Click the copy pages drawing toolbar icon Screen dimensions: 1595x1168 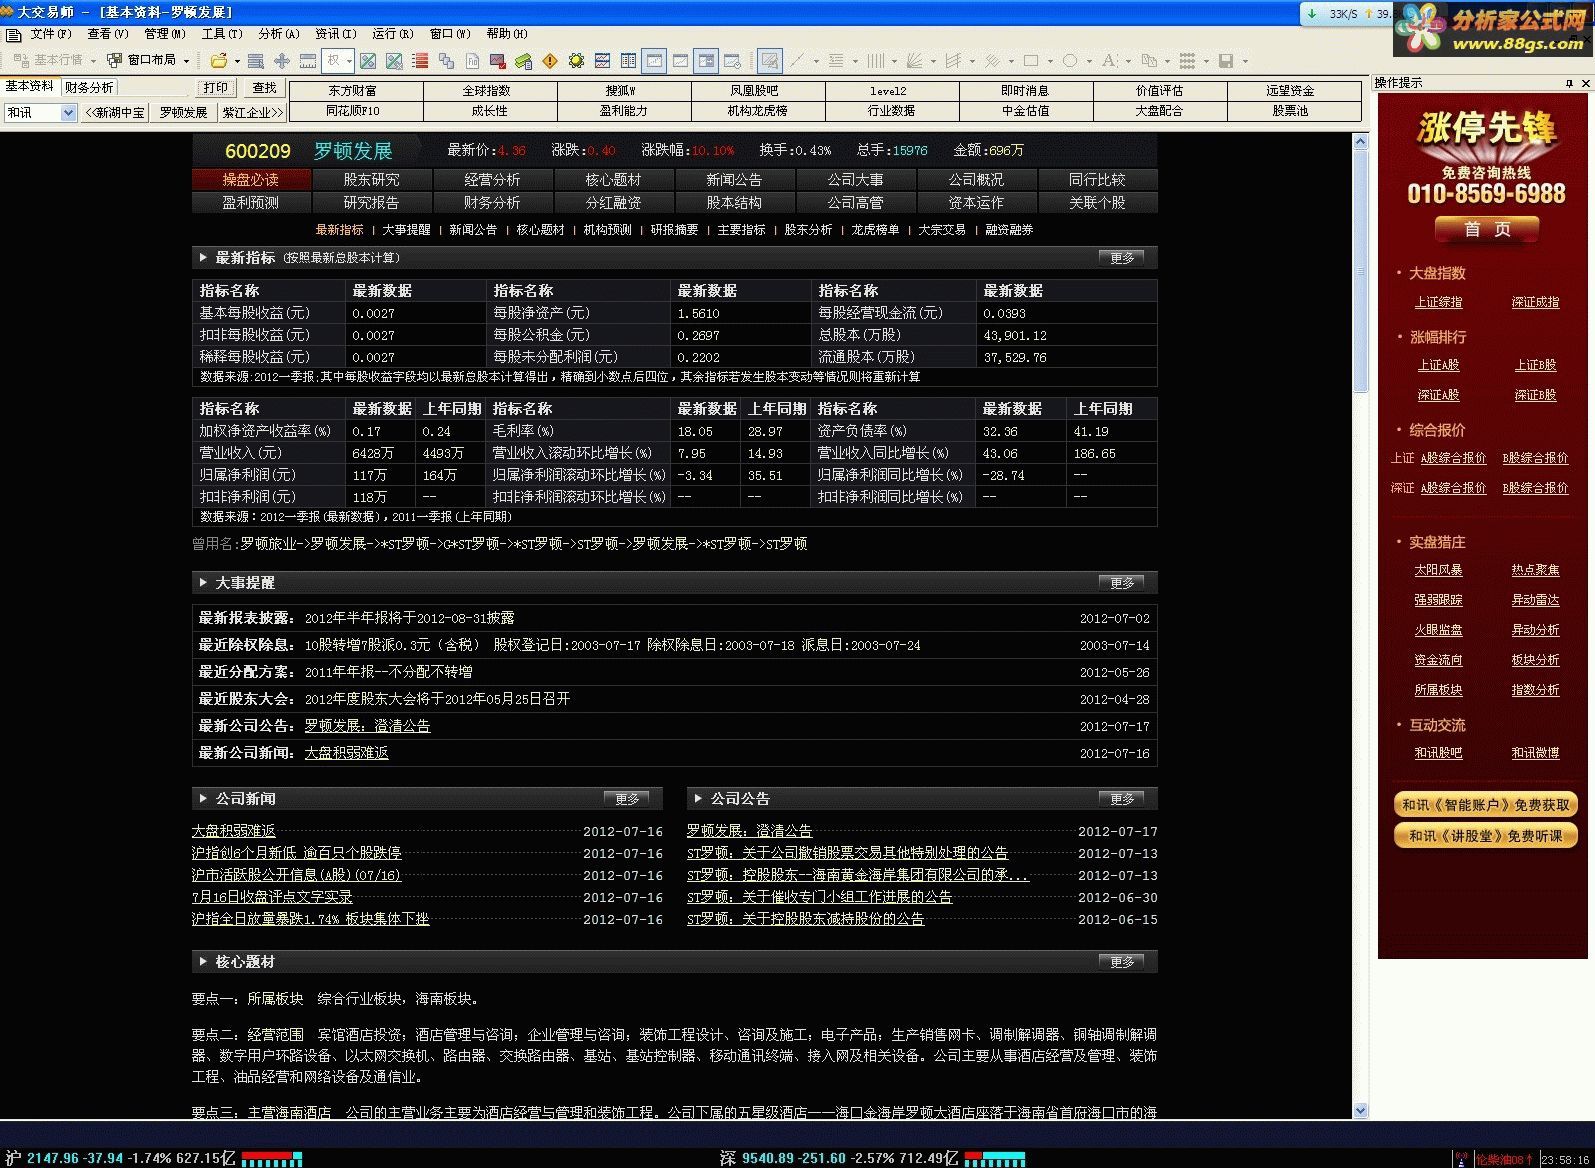click(1149, 61)
